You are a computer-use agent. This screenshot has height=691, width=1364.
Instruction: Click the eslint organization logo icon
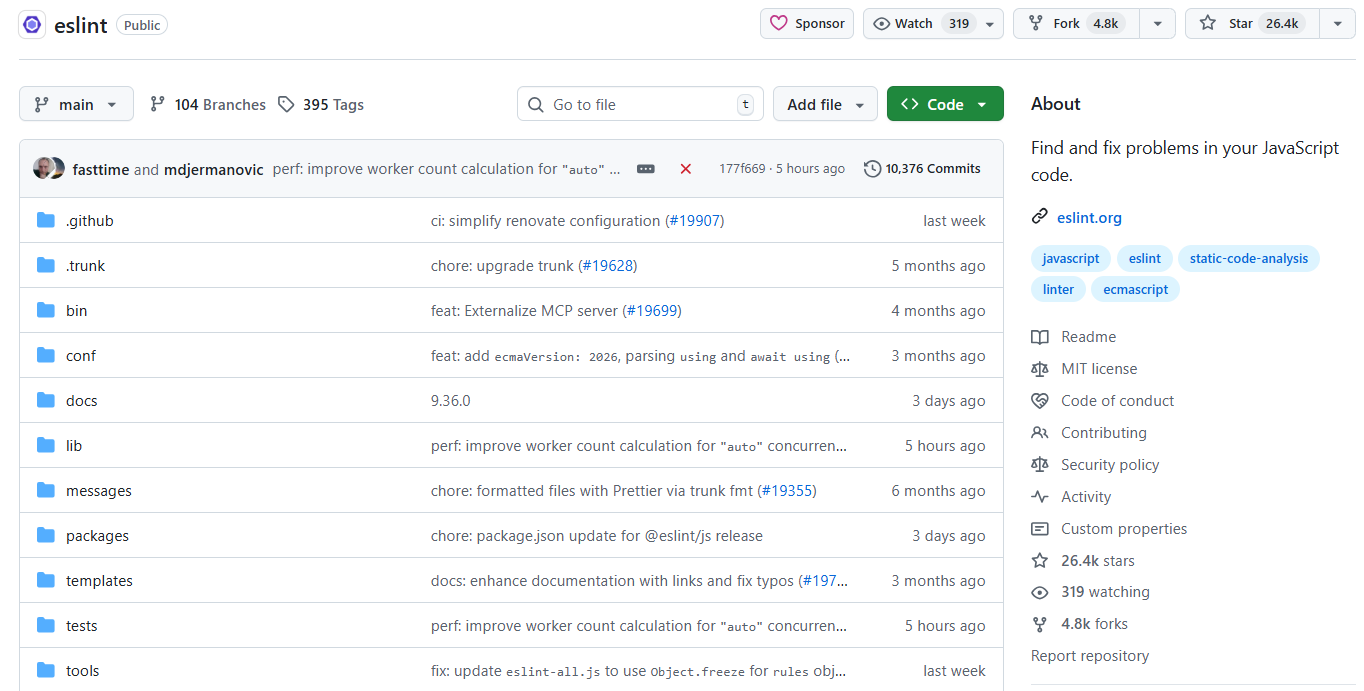32,25
